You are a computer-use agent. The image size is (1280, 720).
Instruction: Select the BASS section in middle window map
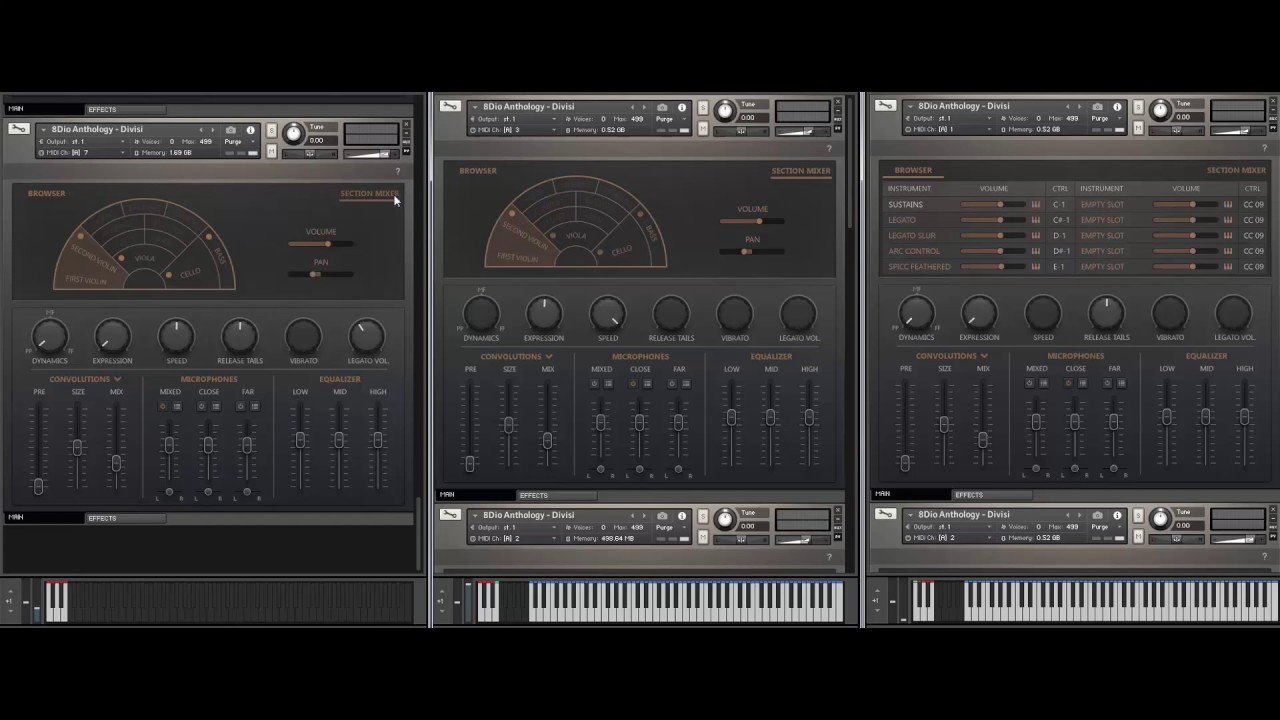coord(651,232)
